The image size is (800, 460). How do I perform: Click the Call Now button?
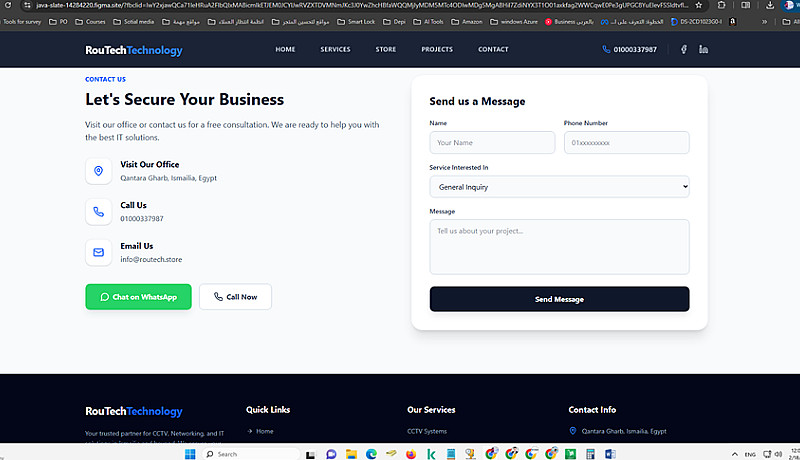(235, 297)
